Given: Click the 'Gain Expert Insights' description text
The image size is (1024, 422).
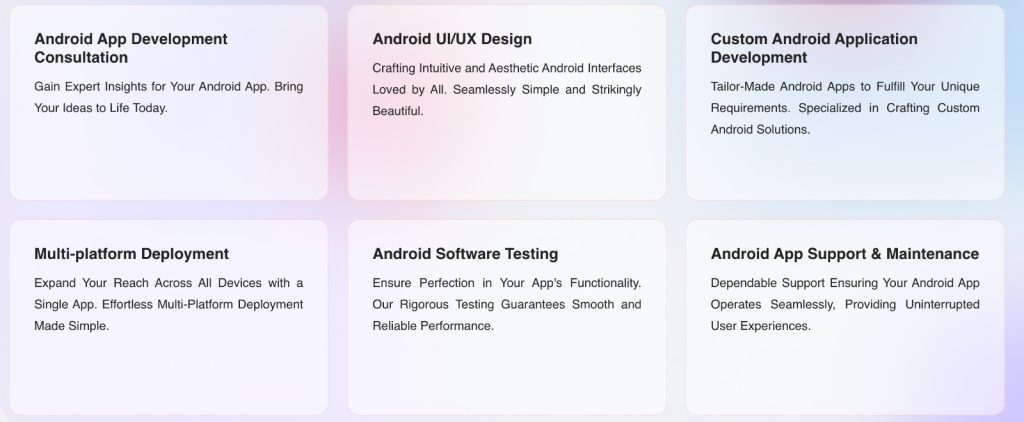Looking at the screenshot, I should click(168, 97).
